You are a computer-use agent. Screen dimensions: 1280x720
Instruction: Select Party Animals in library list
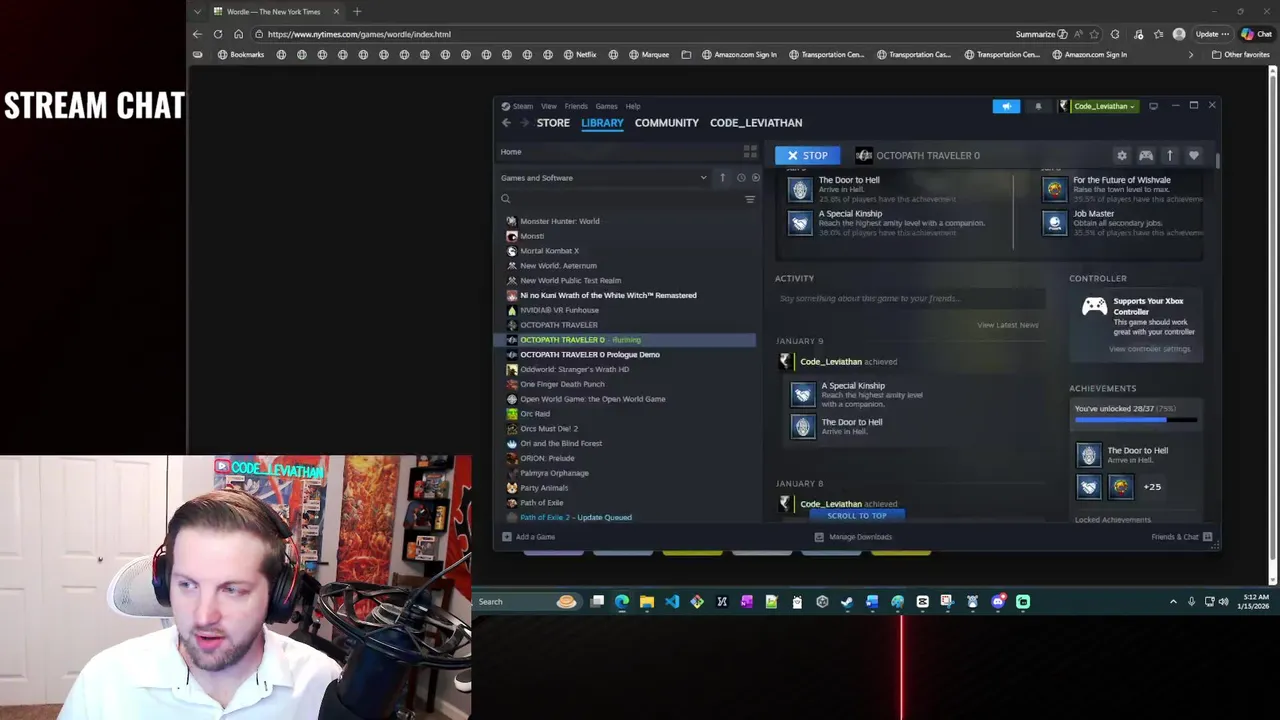544,488
